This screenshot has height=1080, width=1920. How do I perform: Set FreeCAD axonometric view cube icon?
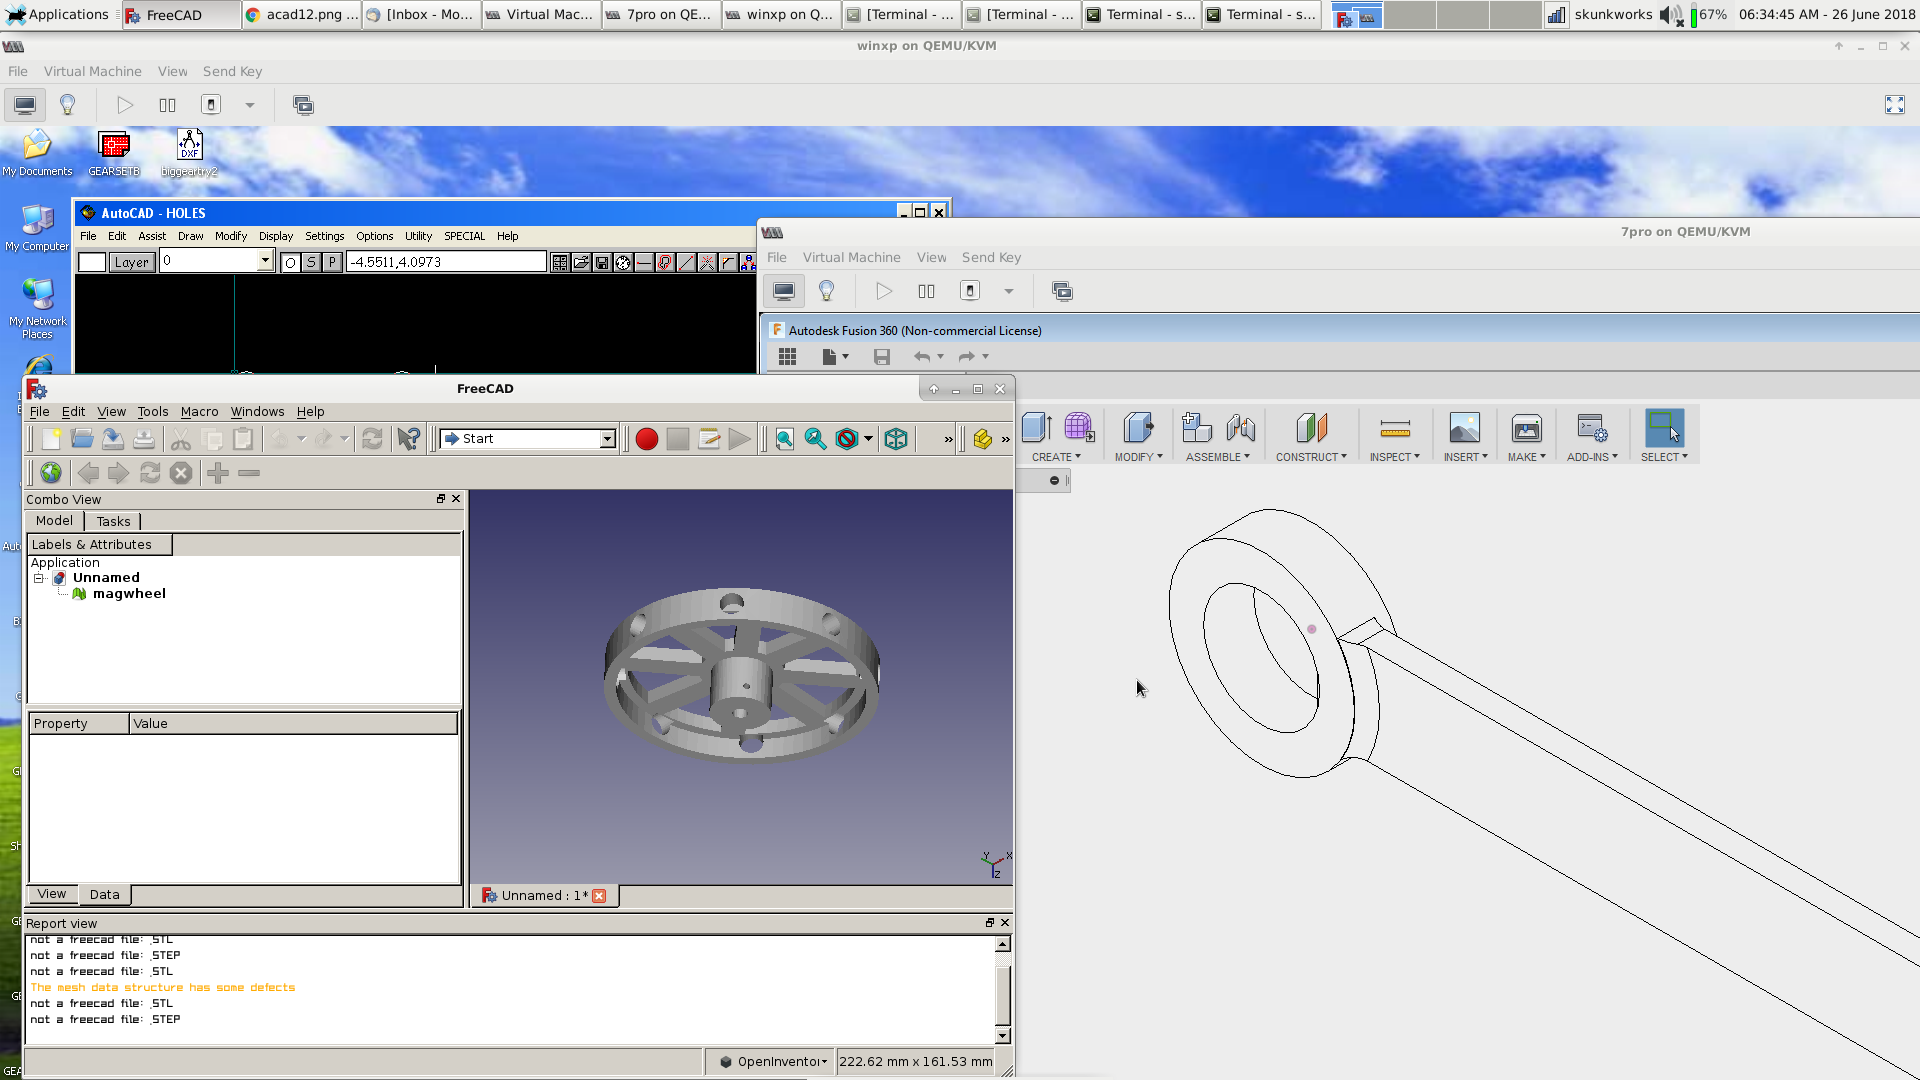click(896, 439)
